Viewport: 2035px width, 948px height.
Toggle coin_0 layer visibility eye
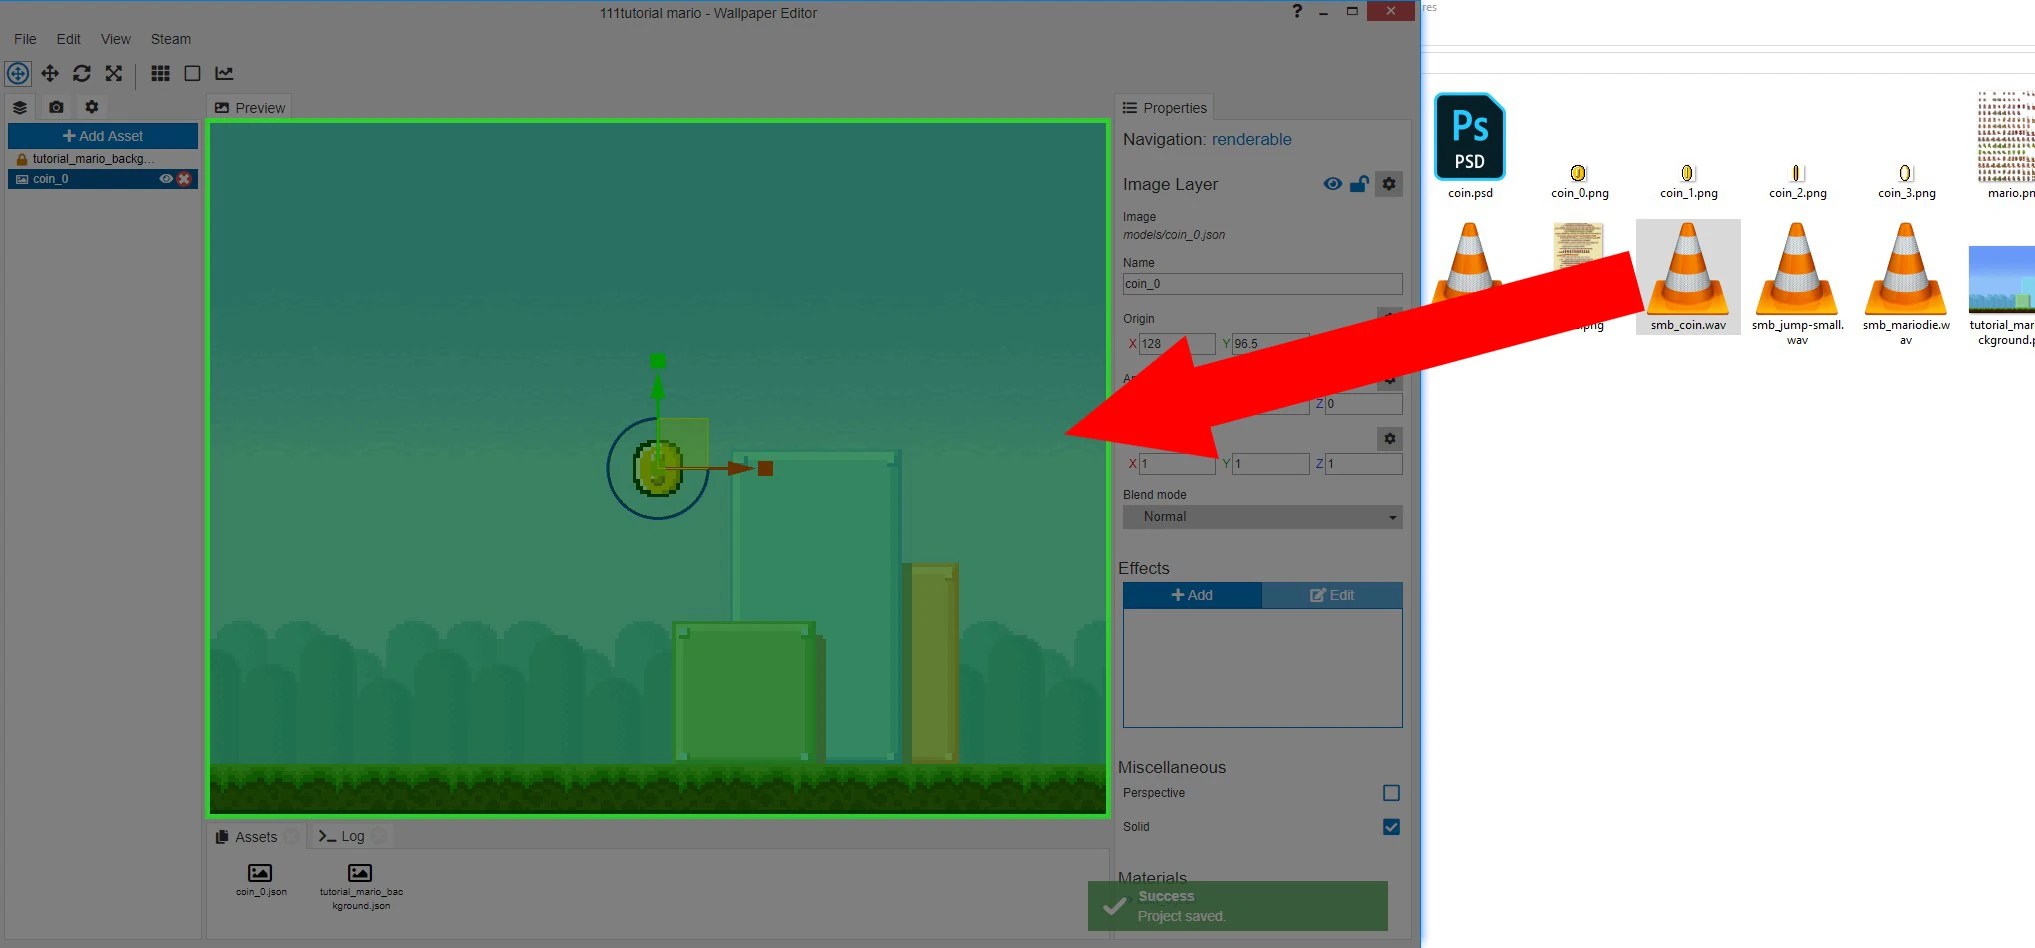(166, 179)
